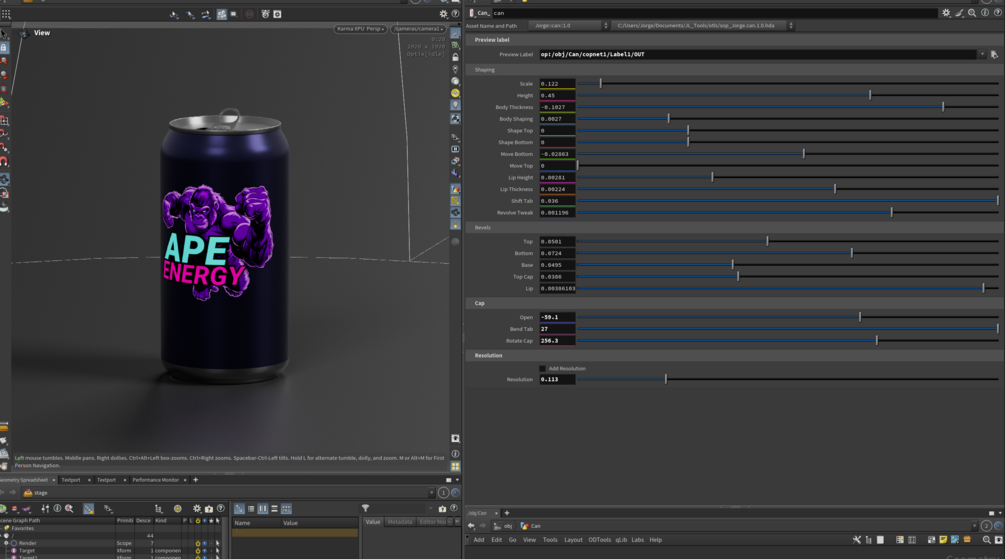Click the obj path segment in network editor
Image resolution: width=1005 pixels, height=559 pixels.
pos(503,526)
